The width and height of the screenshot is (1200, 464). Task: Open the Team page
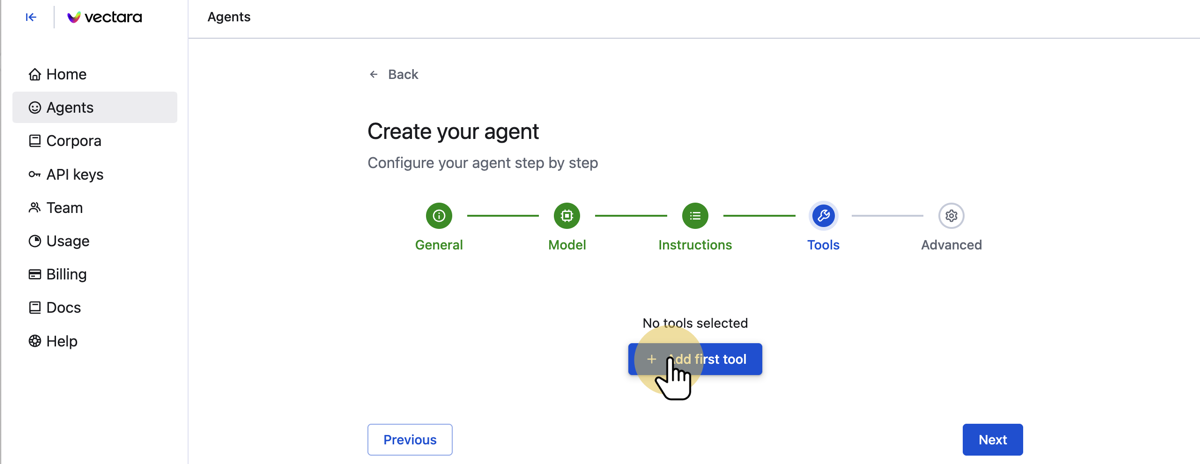[x=64, y=208]
